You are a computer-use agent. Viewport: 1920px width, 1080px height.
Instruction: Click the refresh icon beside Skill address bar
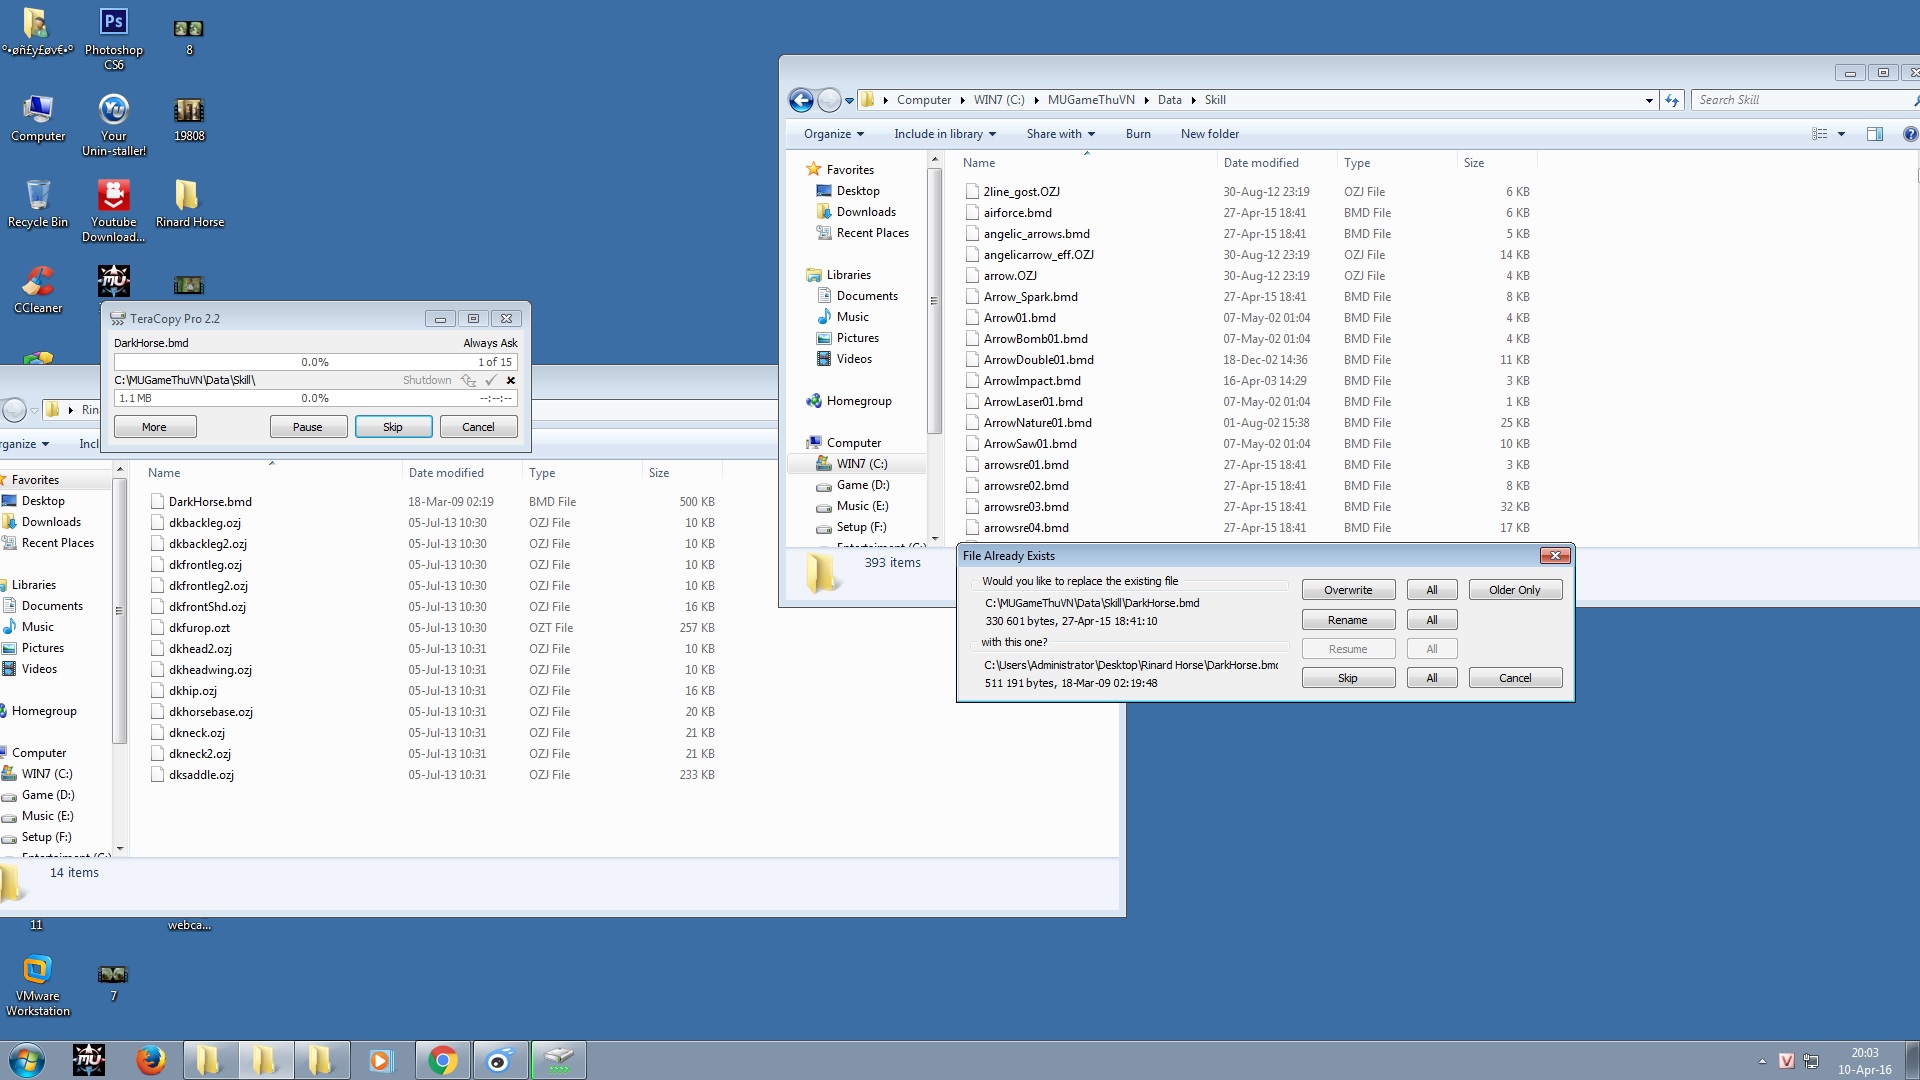coord(1672,100)
